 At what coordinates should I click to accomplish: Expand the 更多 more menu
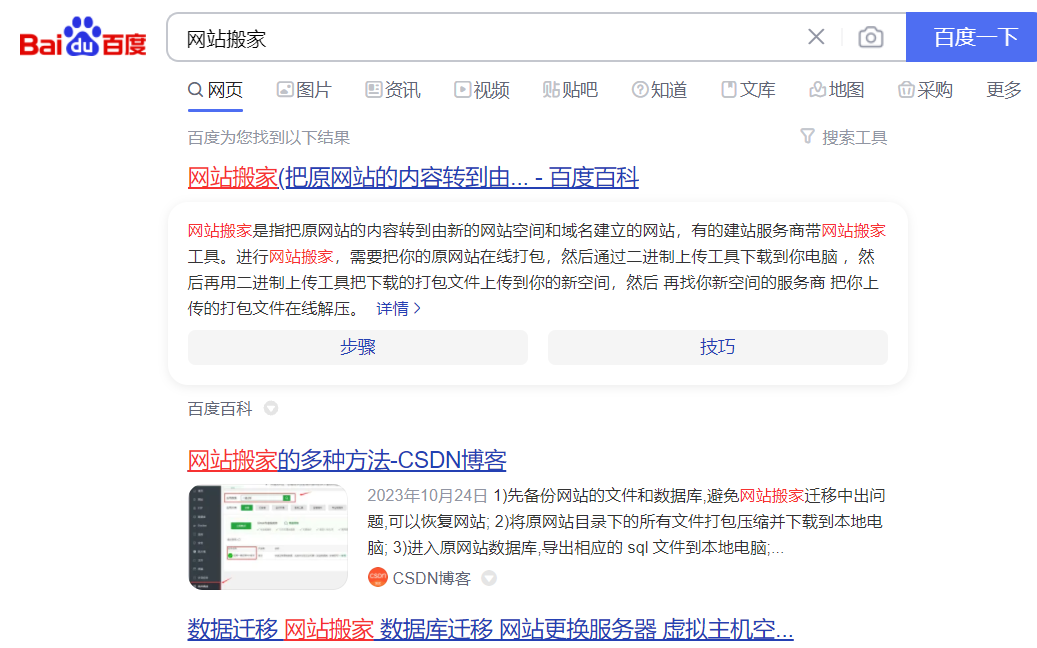coord(1004,90)
